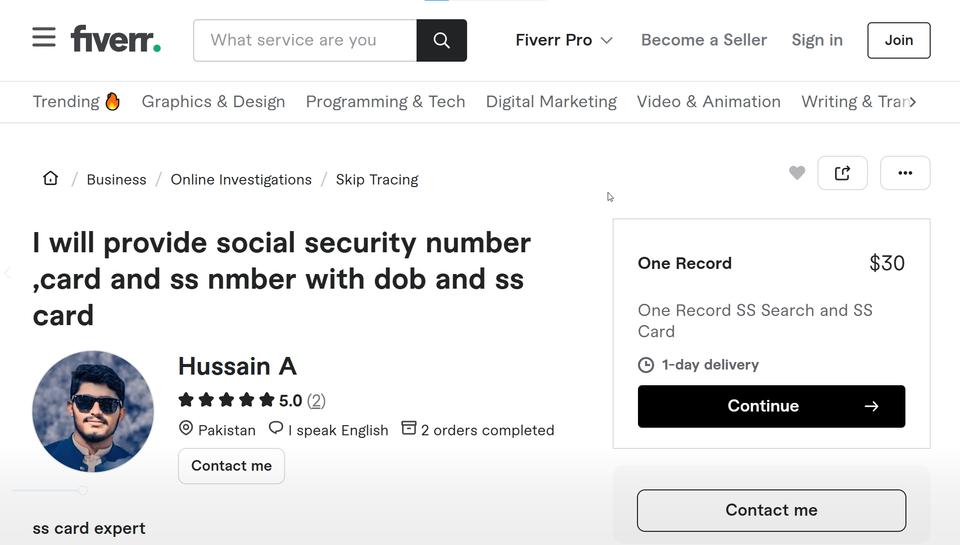Open the Trending category tab

coord(76,101)
